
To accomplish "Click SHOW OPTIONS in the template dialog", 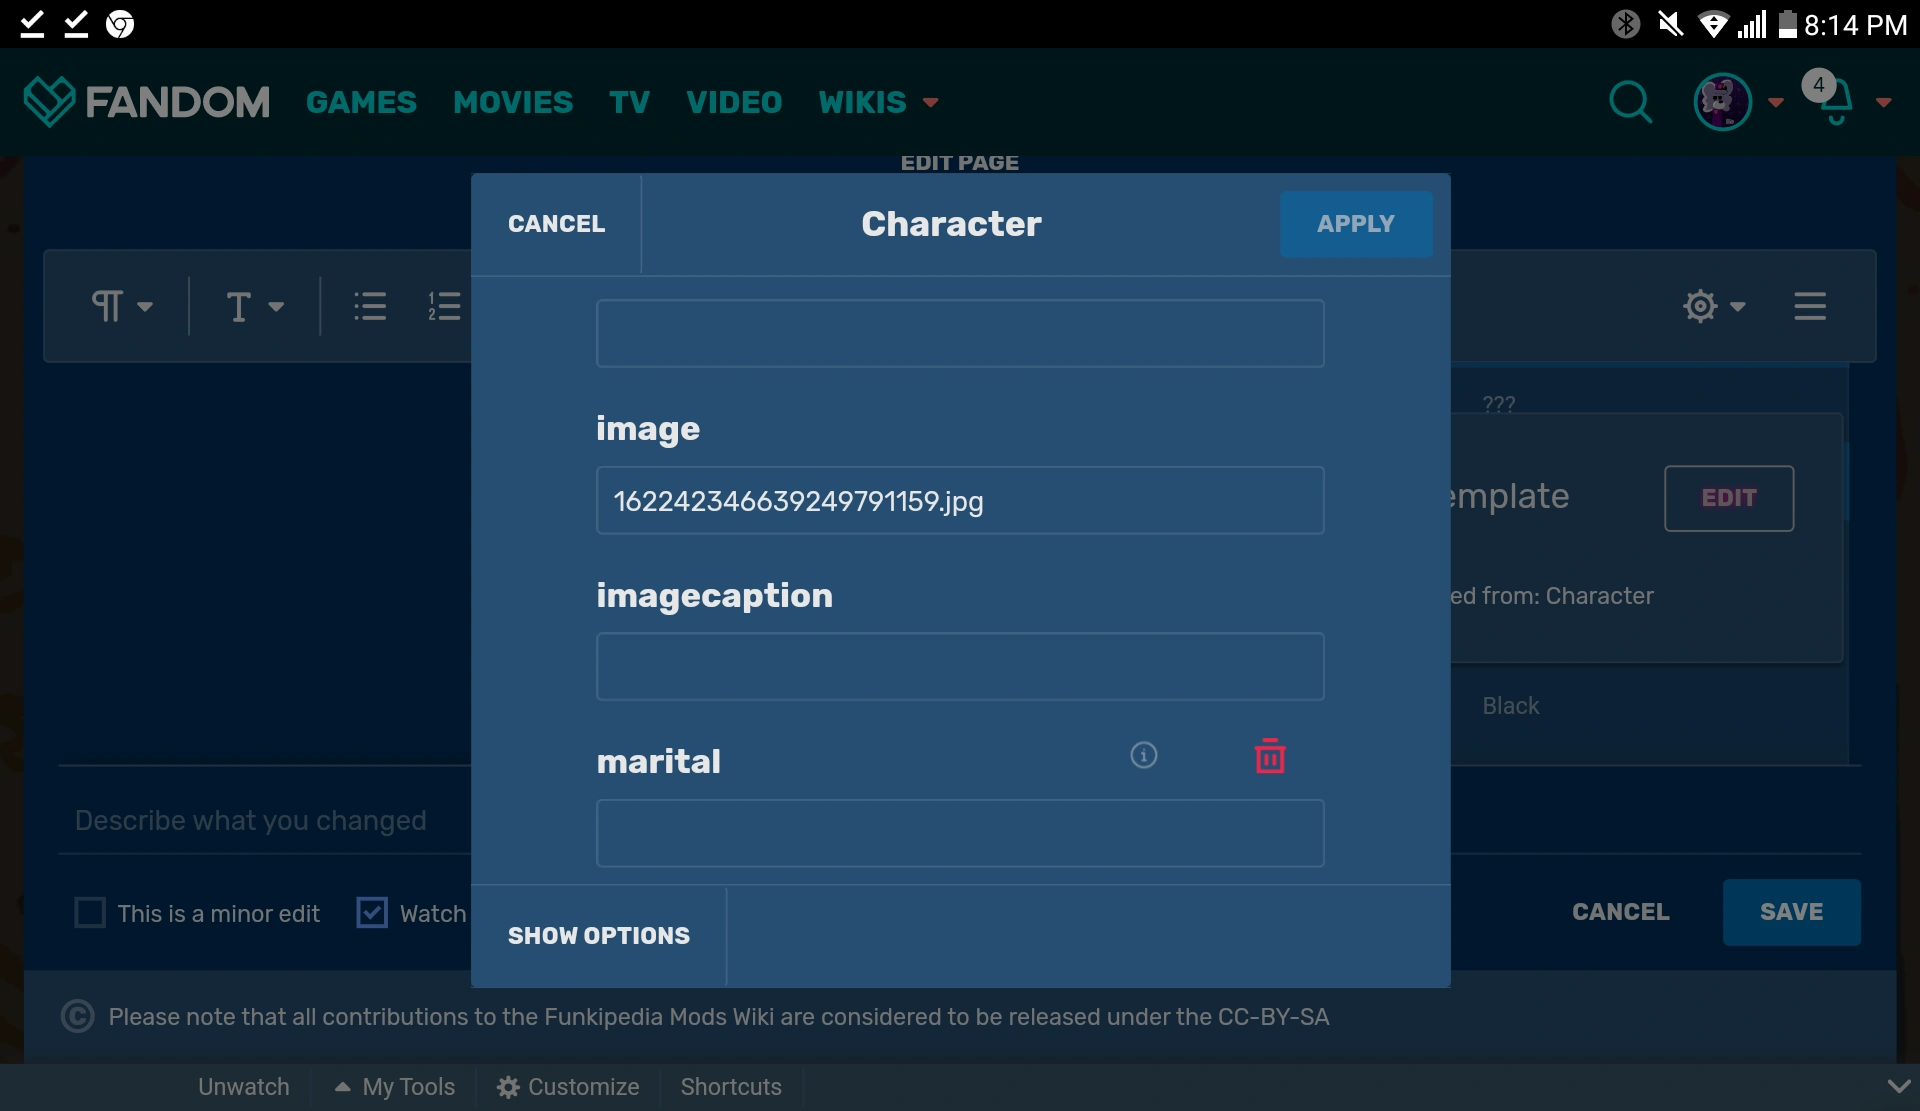I will [599, 935].
